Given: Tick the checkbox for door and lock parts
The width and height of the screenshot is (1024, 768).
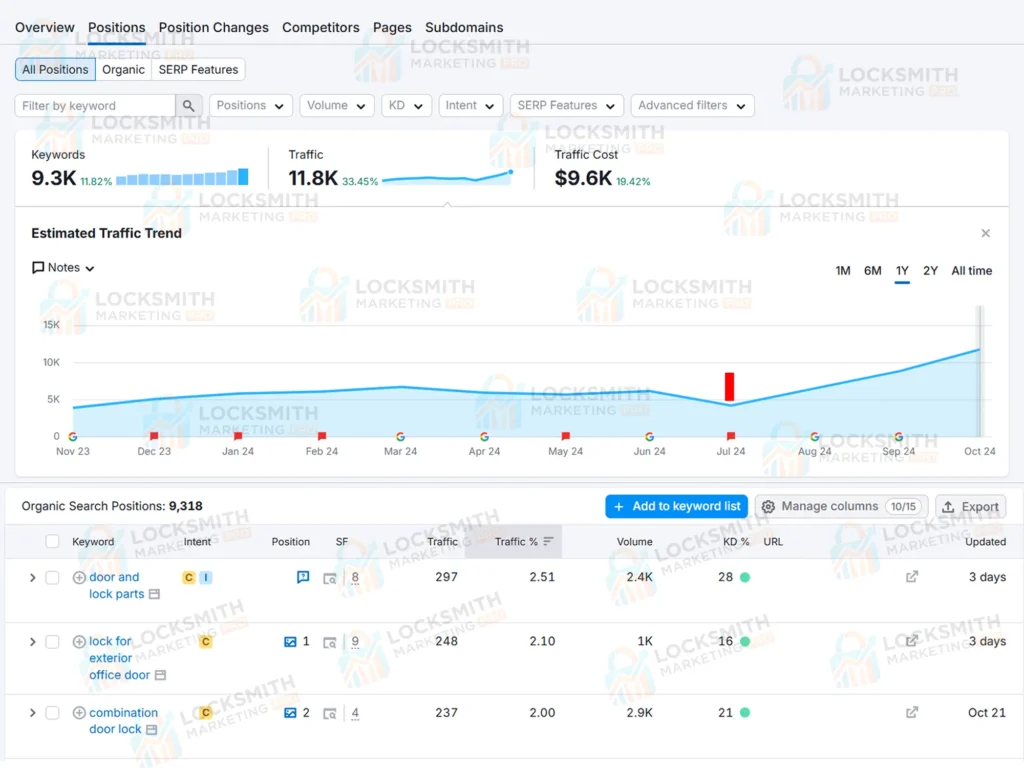Looking at the screenshot, I should (x=52, y=577).
